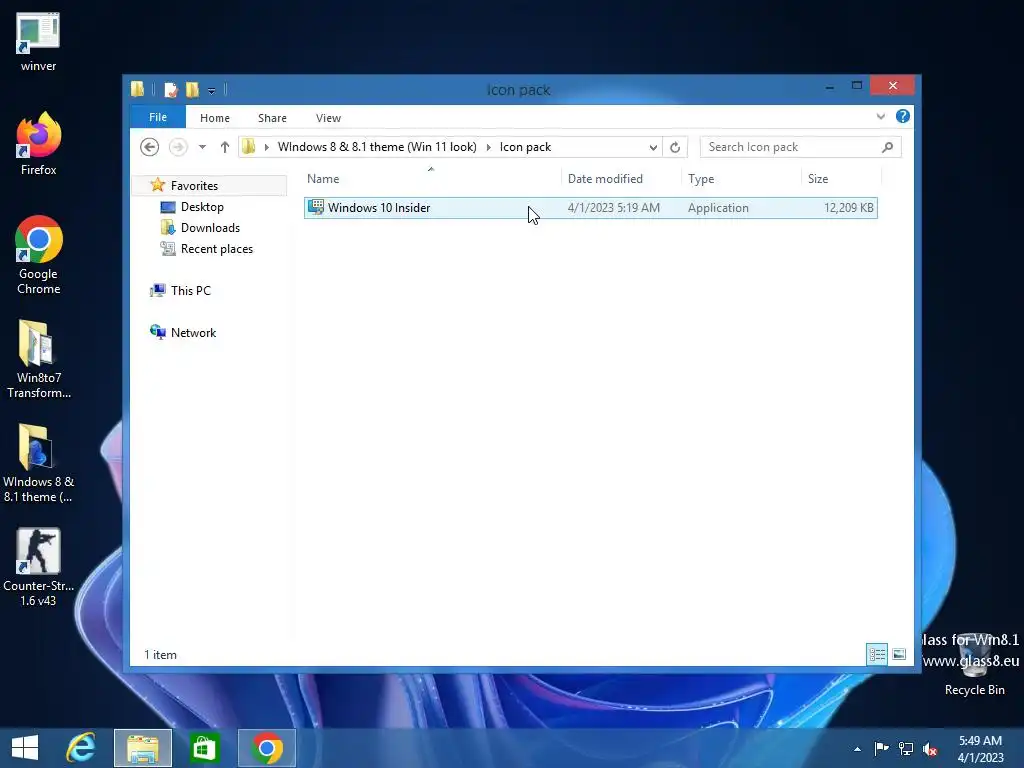This screenshot has height=768, width=1024.
Task: Switch to the Home ribbon tab
Action: pyautogui.click(x=215, y=118)
